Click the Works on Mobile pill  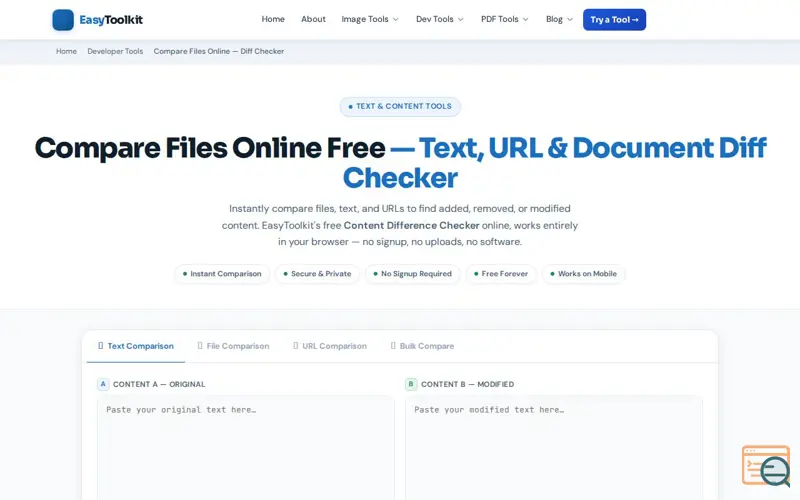[583, 274]
